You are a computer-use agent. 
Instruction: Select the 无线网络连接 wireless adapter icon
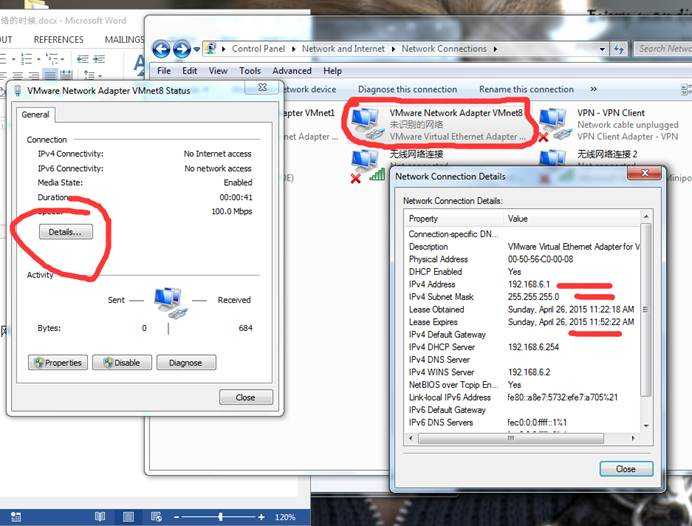pos(367,166)
